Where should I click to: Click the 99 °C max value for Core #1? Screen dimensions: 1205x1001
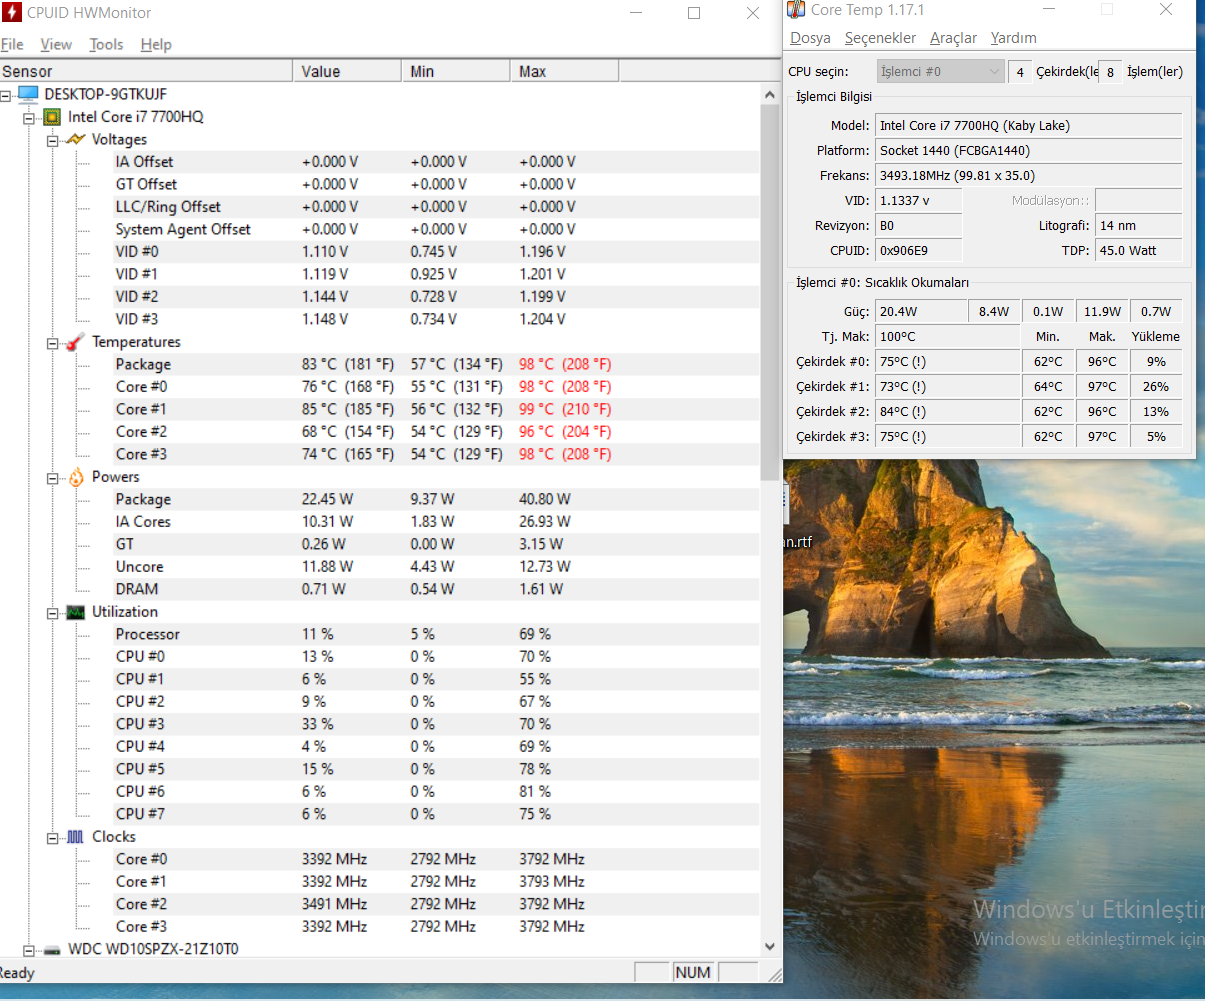(565, 410)
